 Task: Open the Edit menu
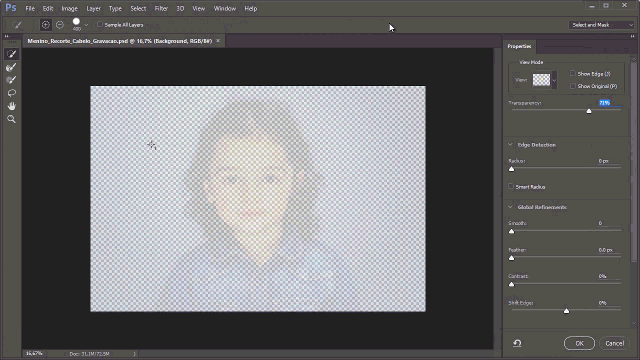tap(48, 8)
